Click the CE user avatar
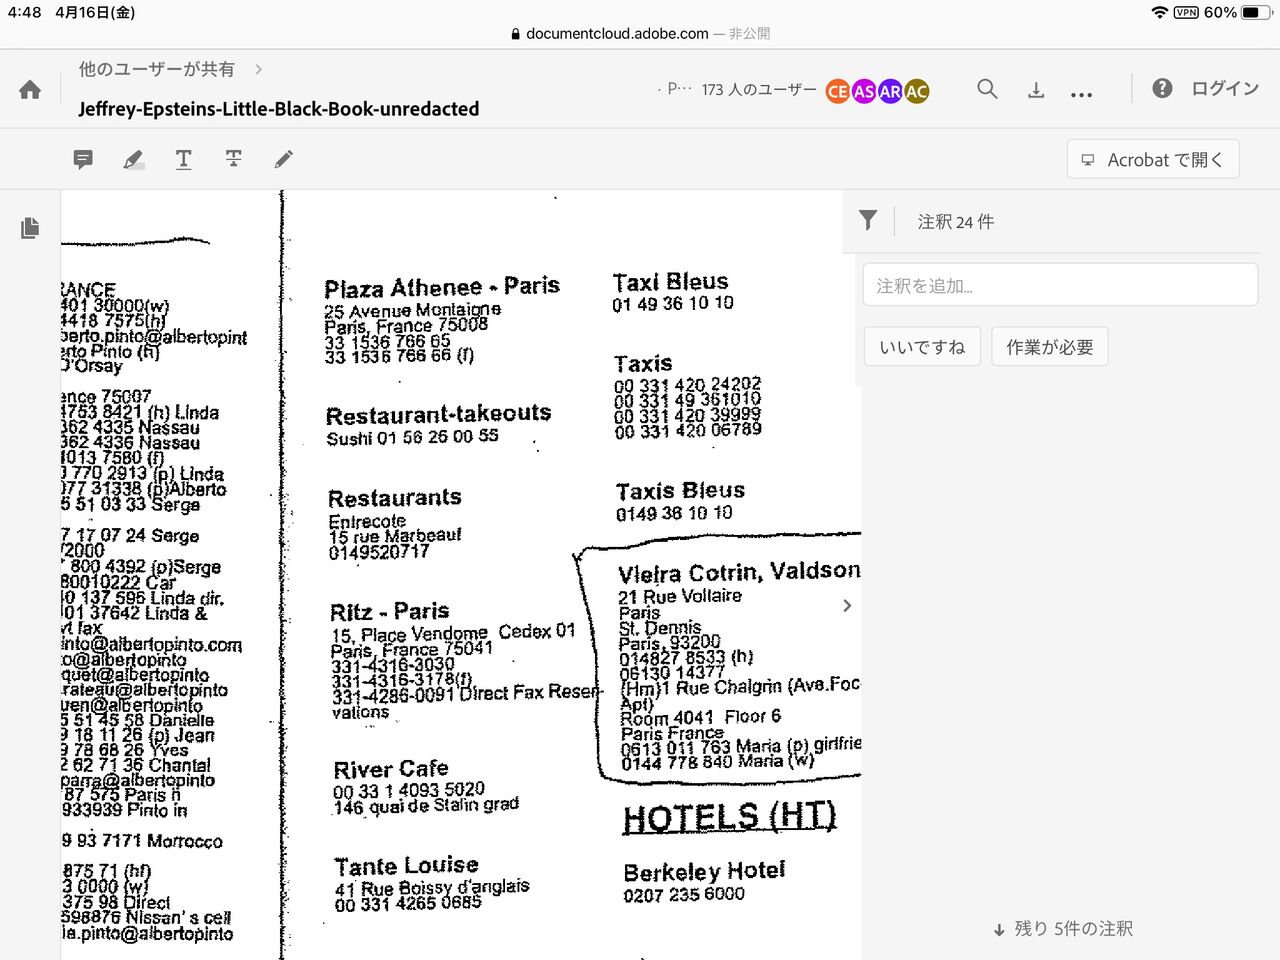This screenshot has height=960, width=1280. pyautogui.click(x=838, y=91)
